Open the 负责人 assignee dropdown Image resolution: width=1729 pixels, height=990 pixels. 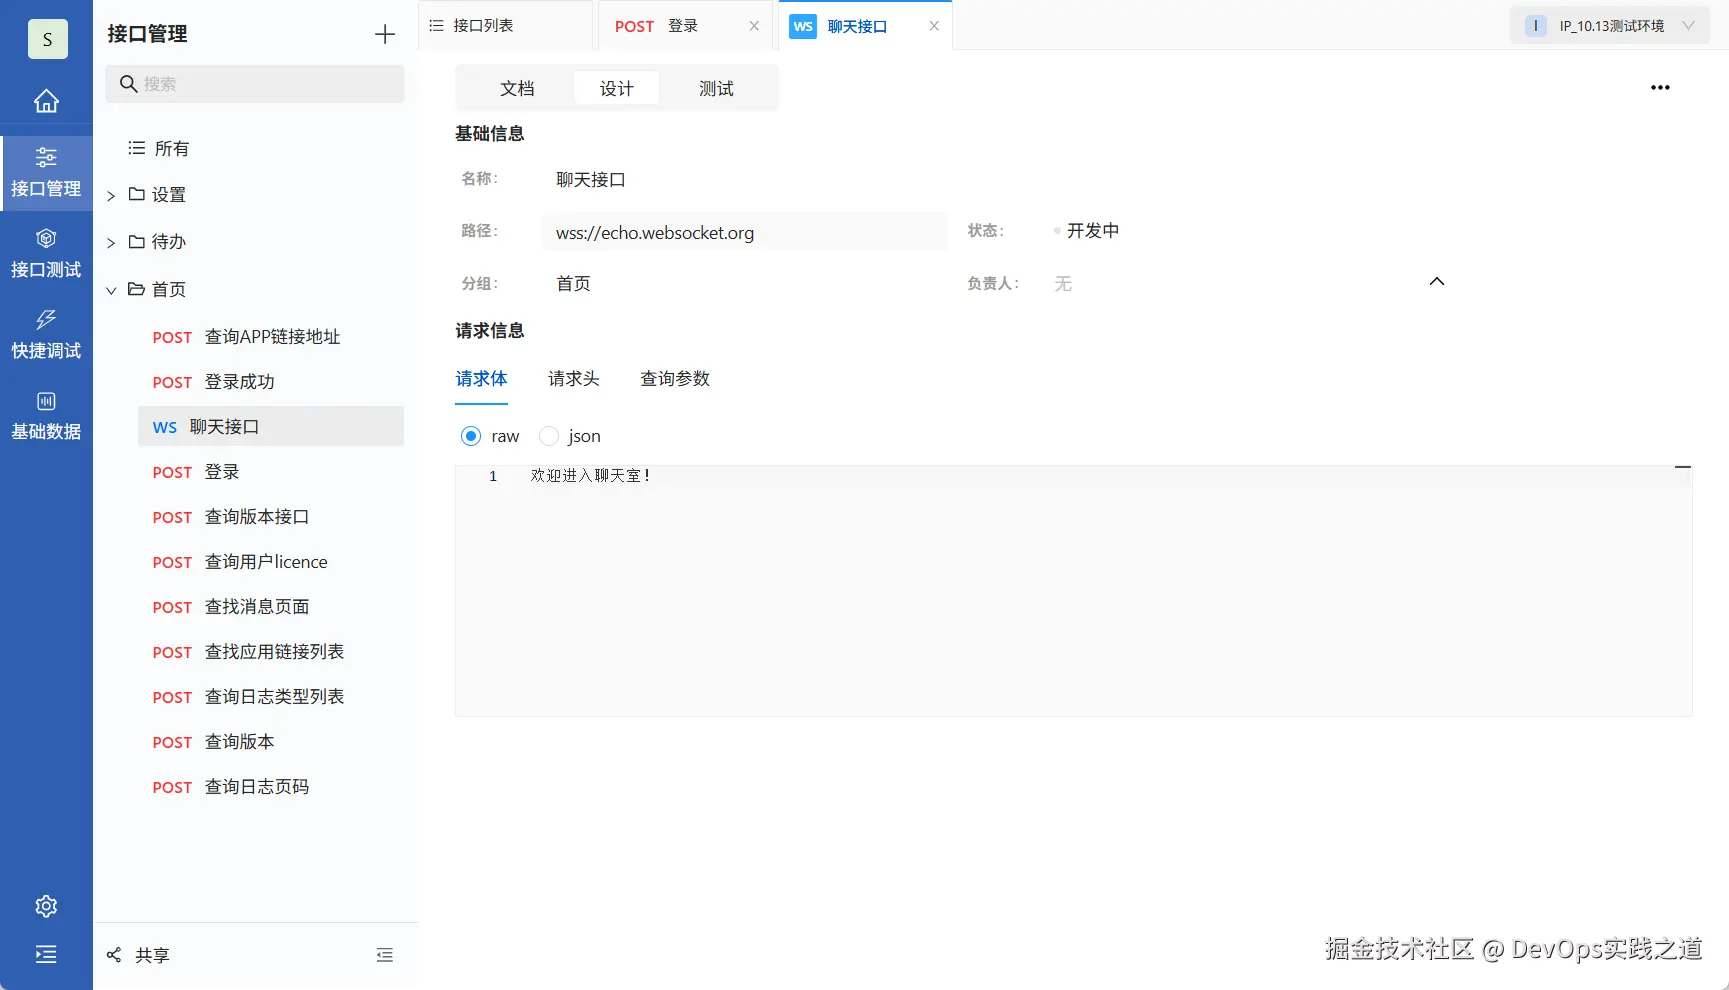click(1063, 284)
